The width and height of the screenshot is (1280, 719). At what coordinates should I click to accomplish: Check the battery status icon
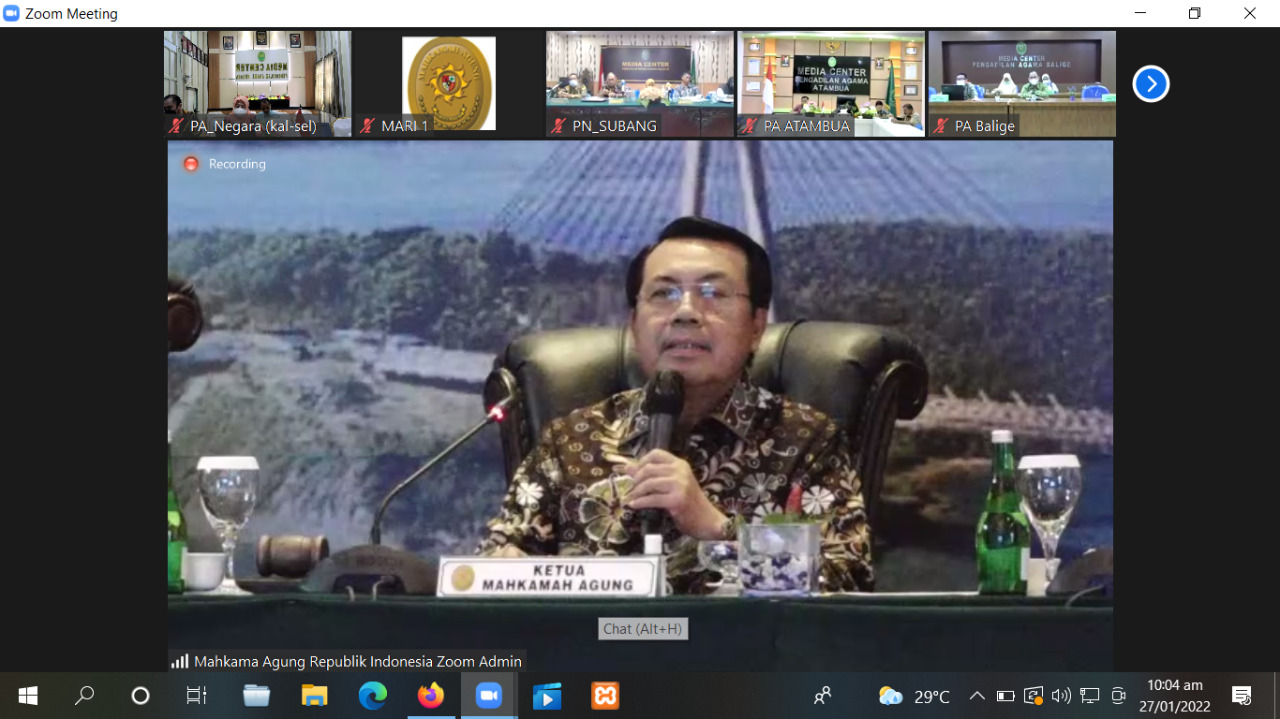[1006, 696]
